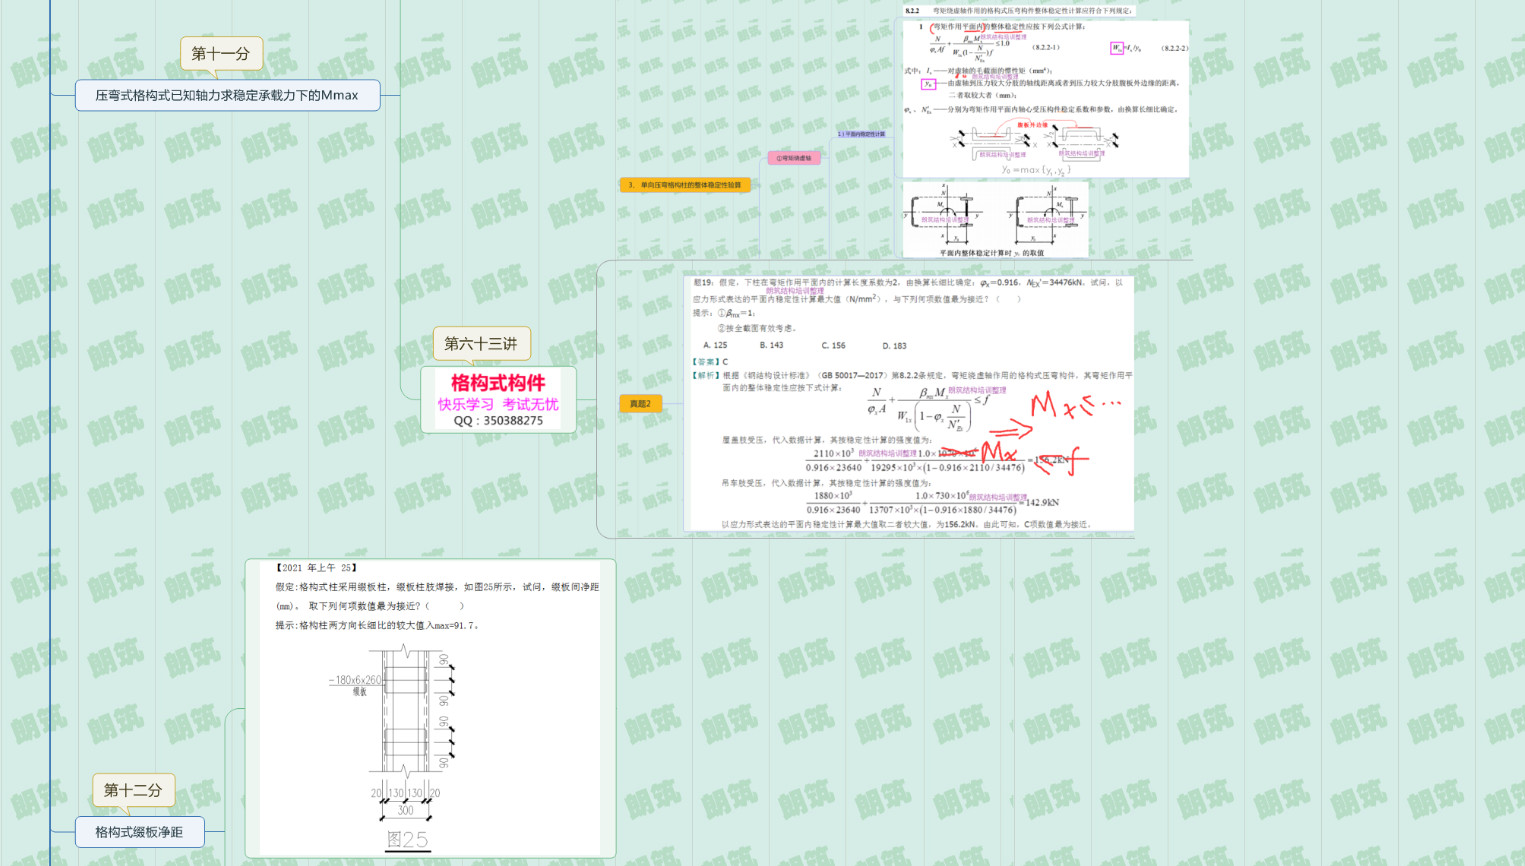Select the central 格构式构件 topic node

[498, 399]
